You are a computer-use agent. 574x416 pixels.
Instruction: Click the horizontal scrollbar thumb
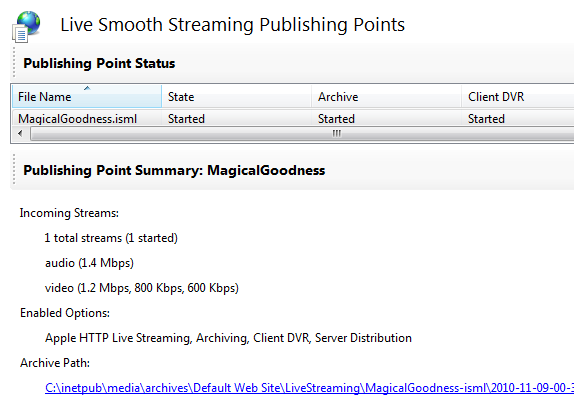[337, 134]
